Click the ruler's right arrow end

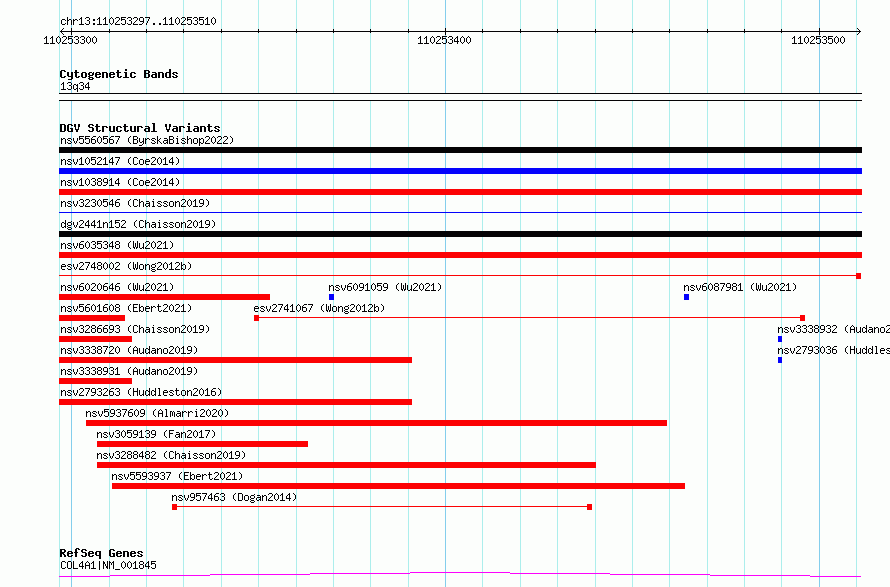pos(858,31)
